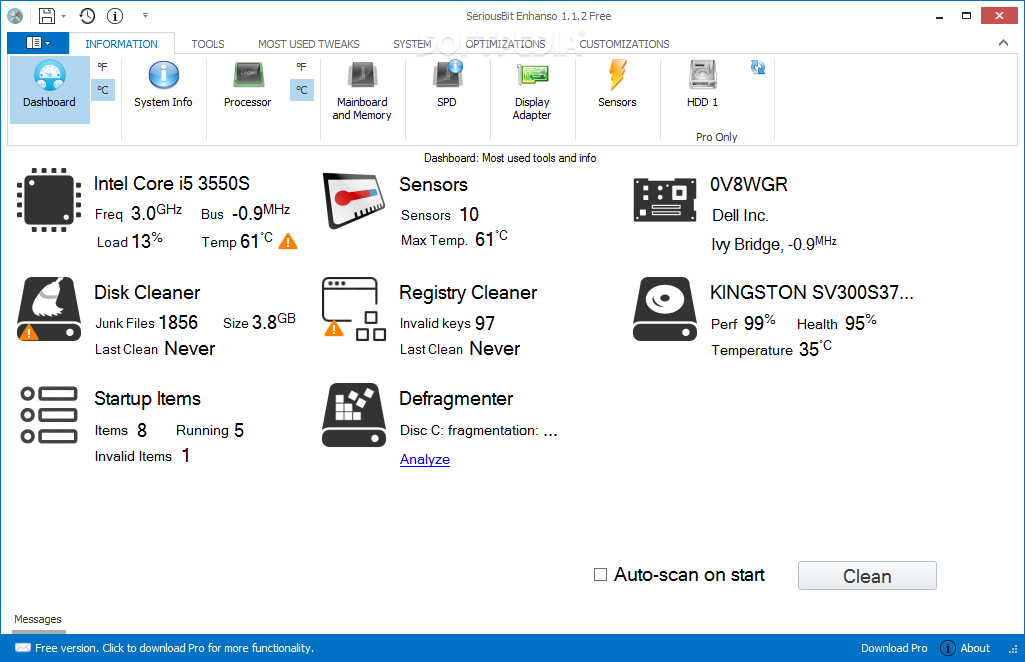Click the Startup Items title
The image size is (1025, 662).
click(148, 399)
